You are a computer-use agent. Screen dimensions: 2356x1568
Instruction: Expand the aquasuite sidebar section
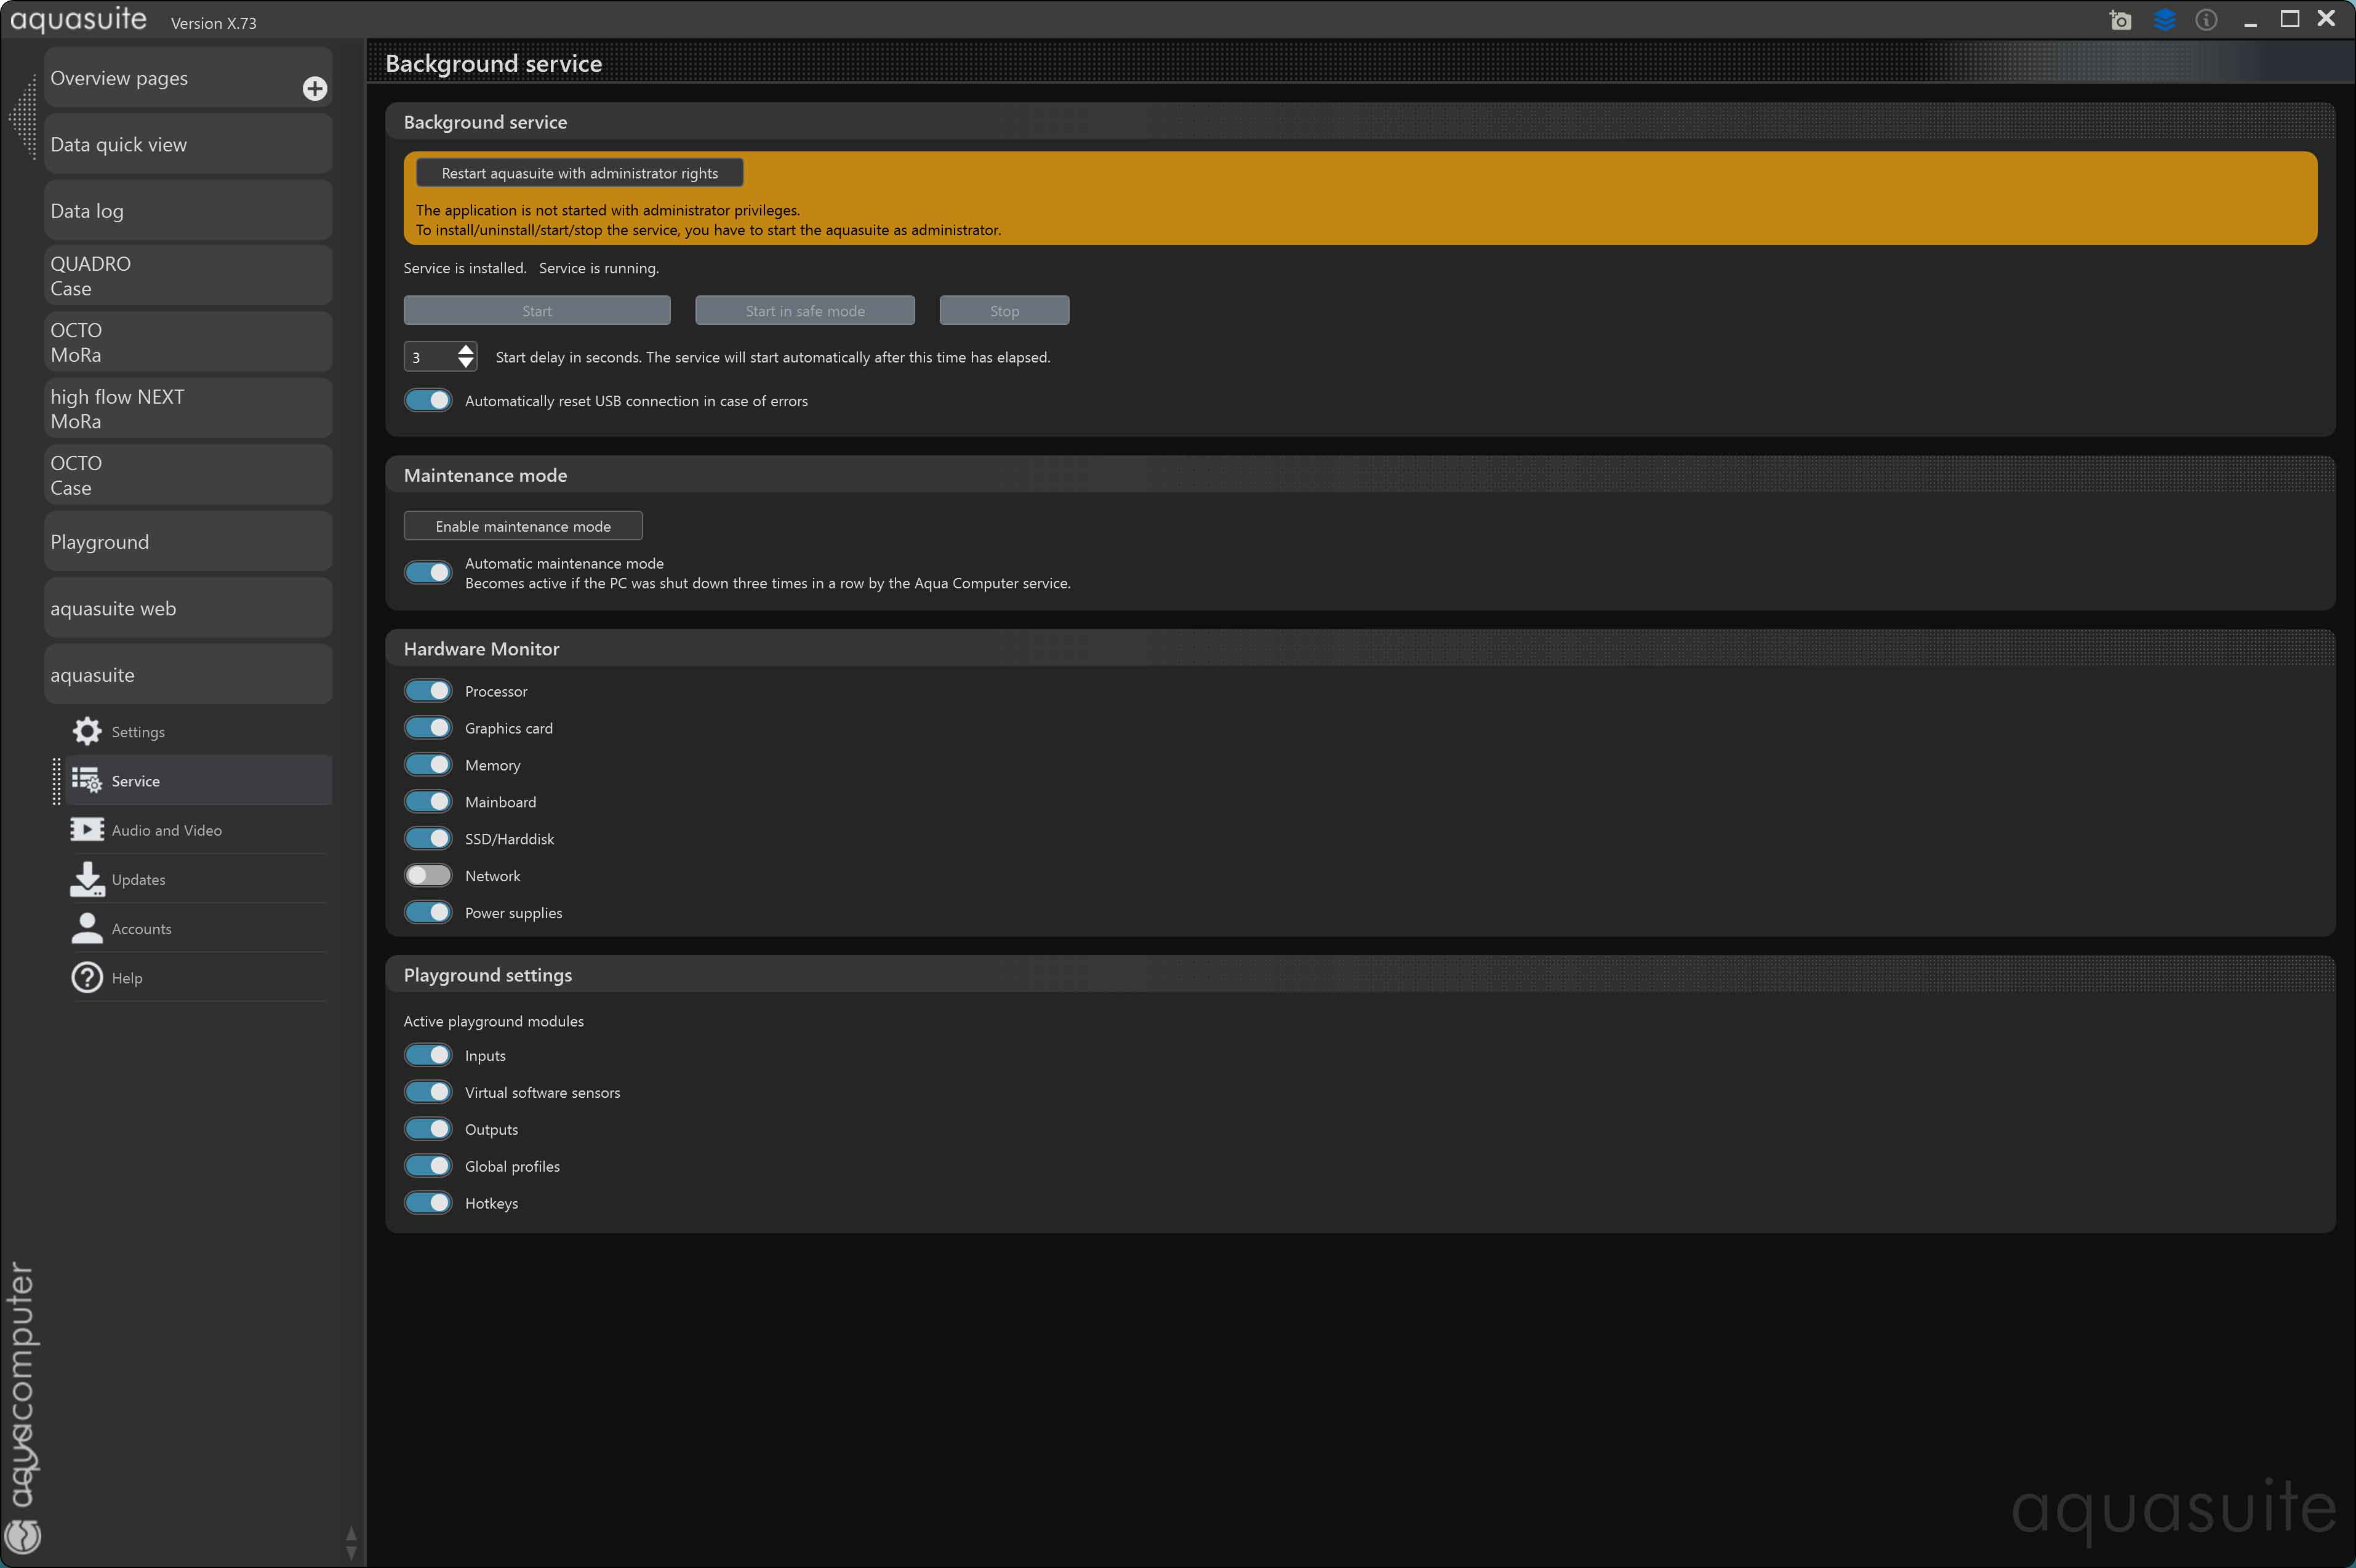188,675
